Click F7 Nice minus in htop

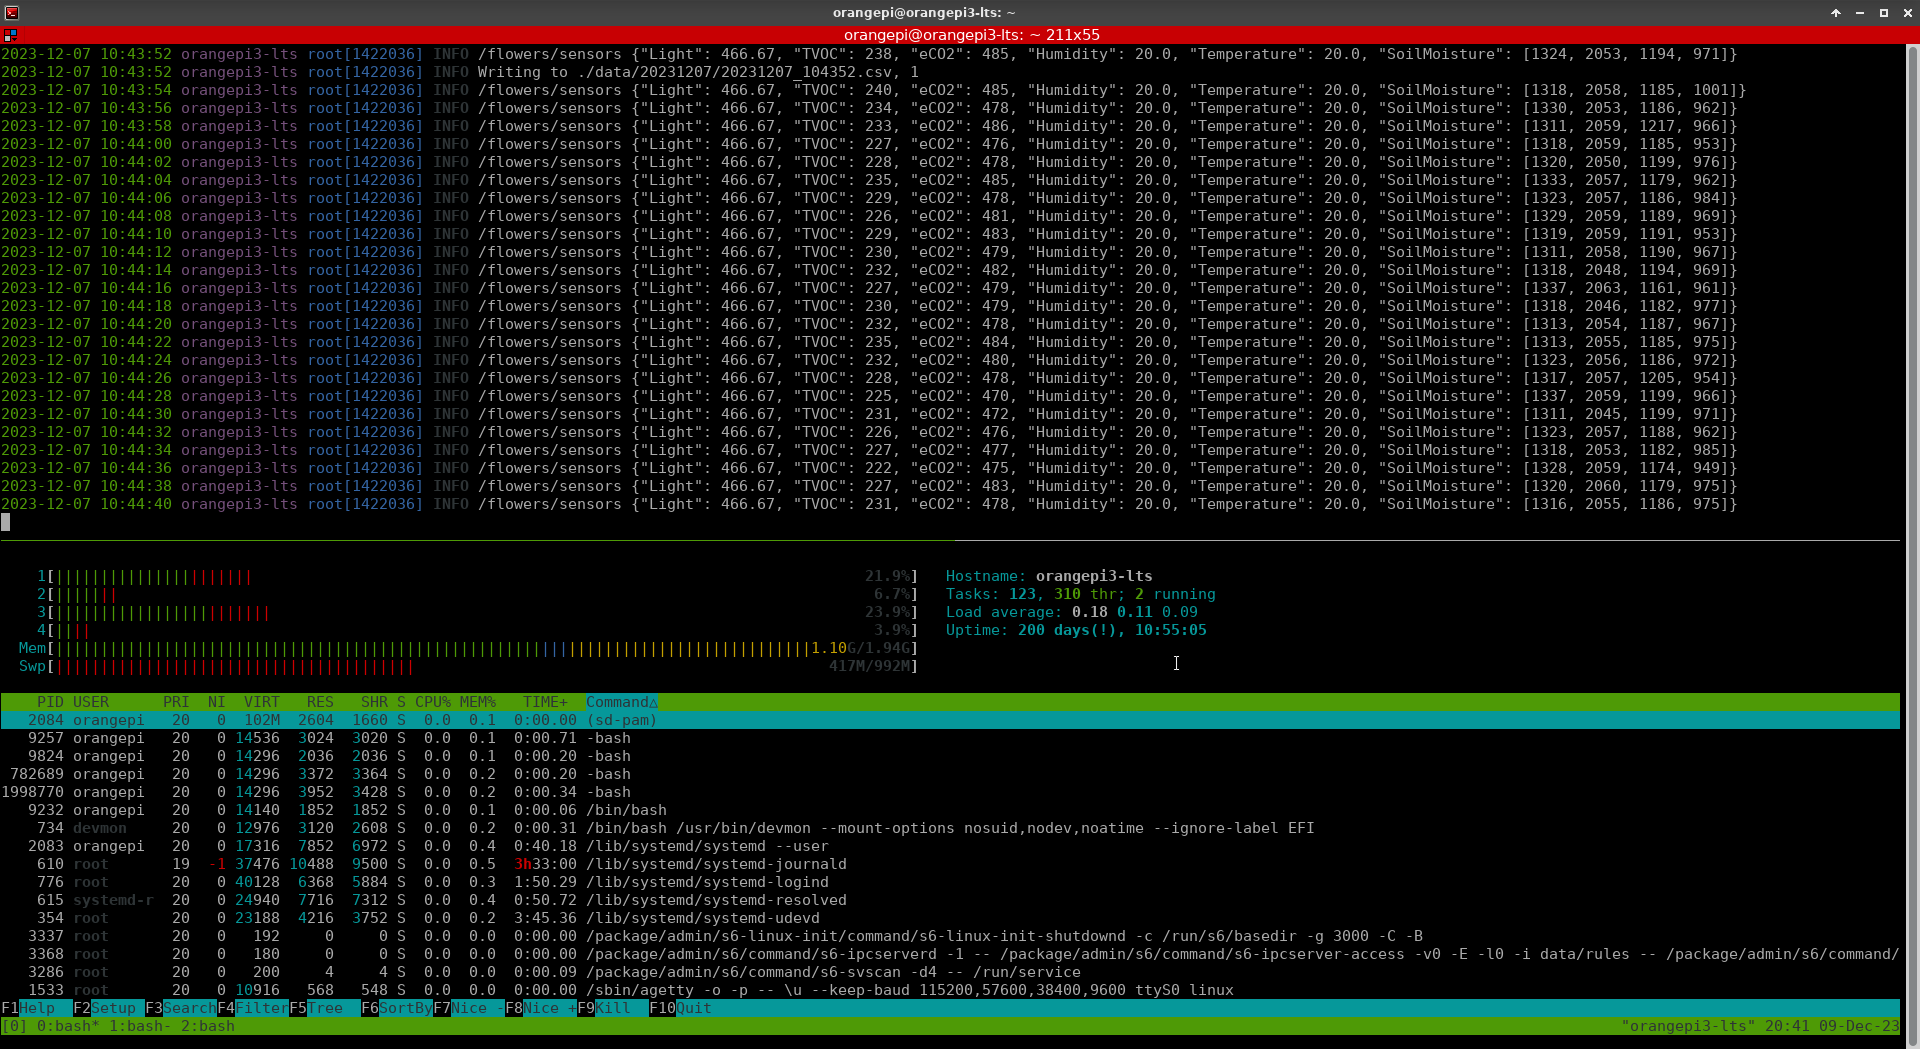[469, 1008]
